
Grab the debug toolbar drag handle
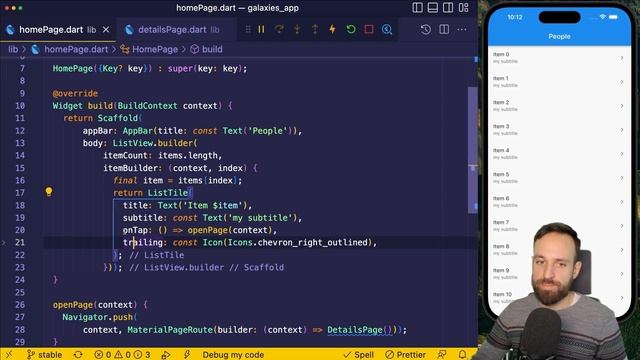(248, 29)
